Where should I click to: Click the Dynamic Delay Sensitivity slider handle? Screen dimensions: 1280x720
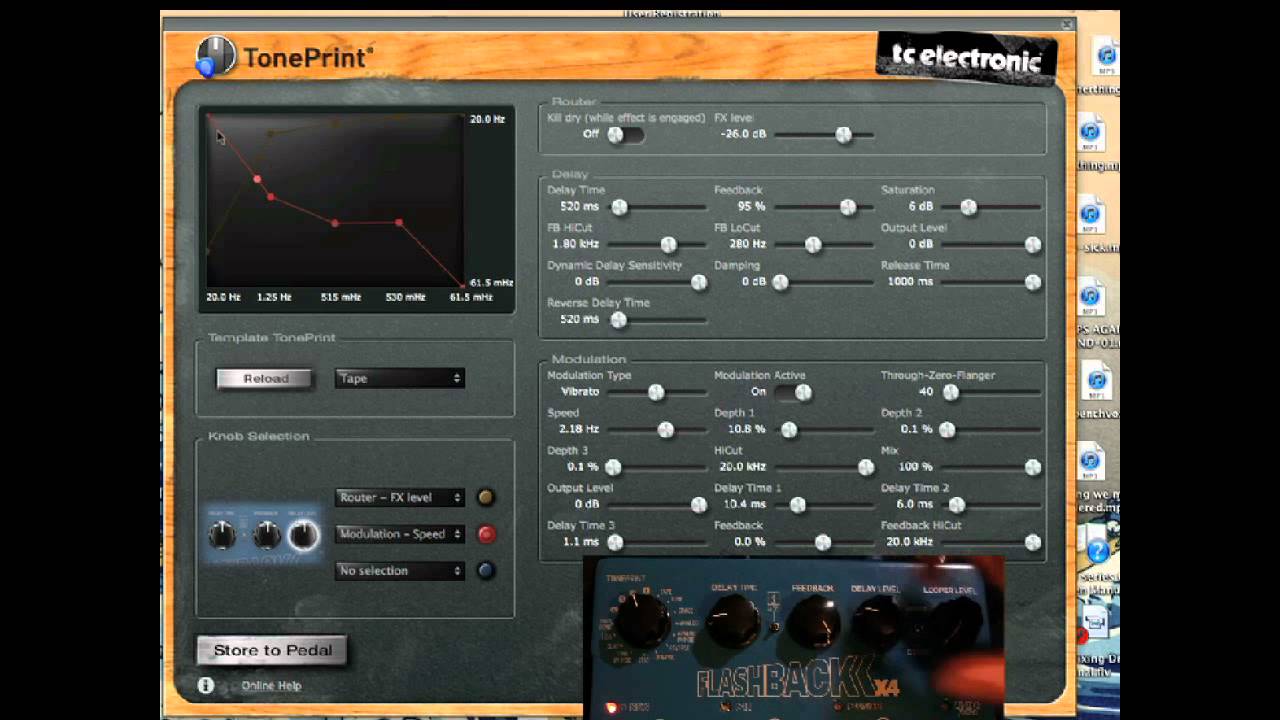(x=699, y=282)
